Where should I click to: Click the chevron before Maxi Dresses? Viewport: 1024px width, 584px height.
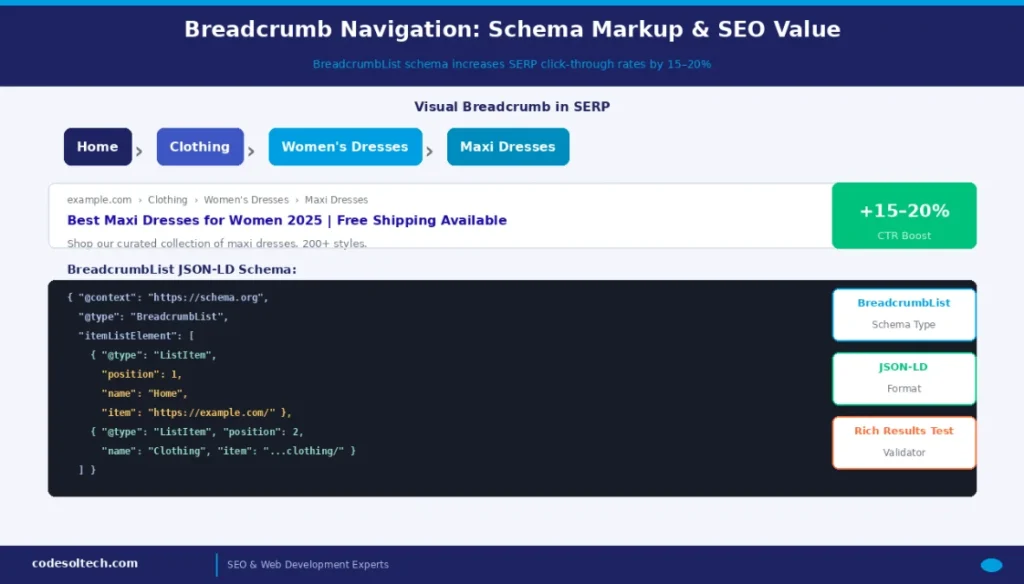pos(430,150)
